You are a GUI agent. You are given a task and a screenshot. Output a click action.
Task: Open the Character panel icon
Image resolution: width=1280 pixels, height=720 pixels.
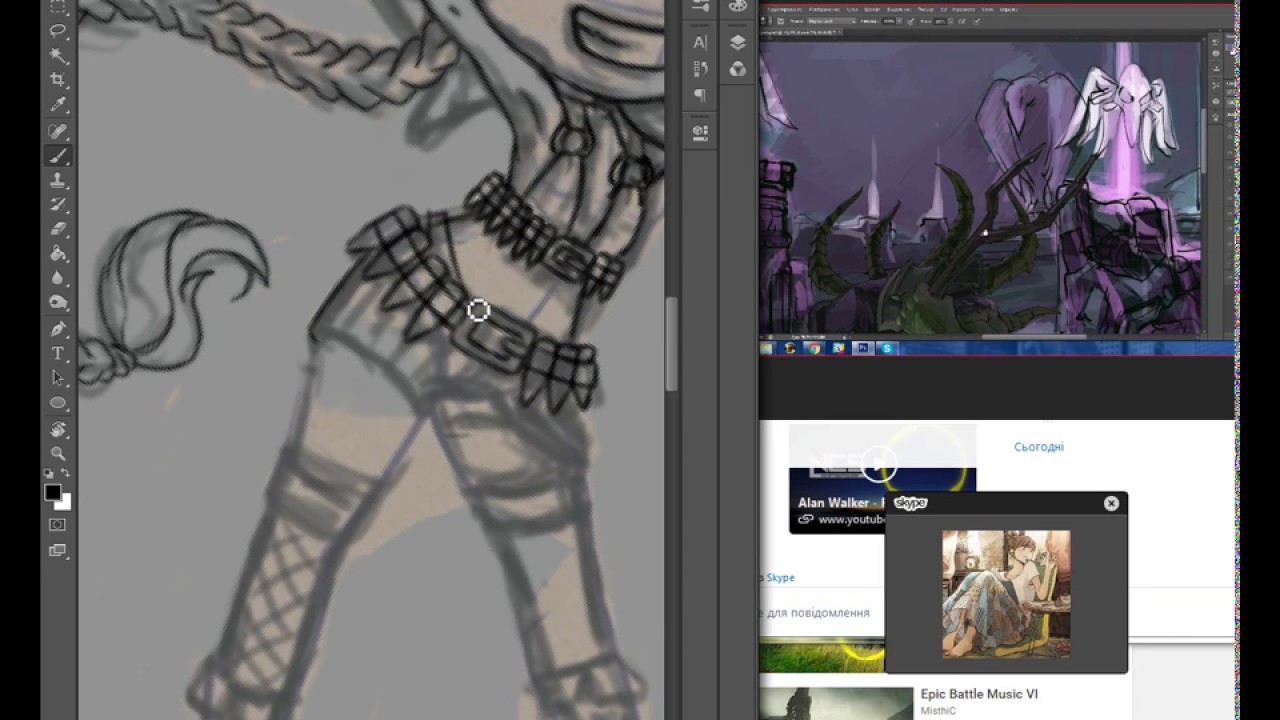point(700,42)
